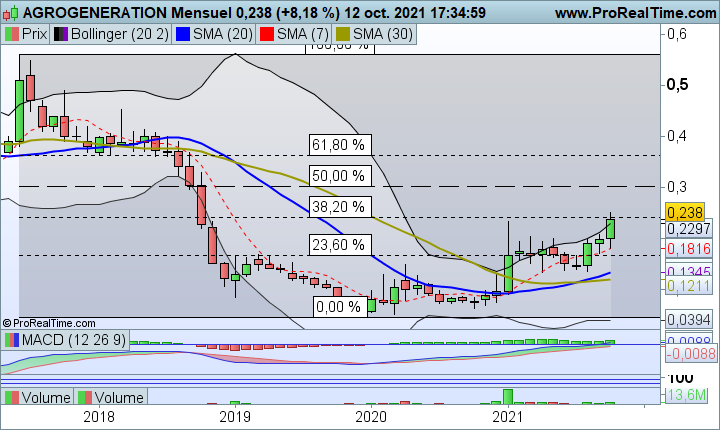Click the 0,6 price axis label

click(677, 34)
